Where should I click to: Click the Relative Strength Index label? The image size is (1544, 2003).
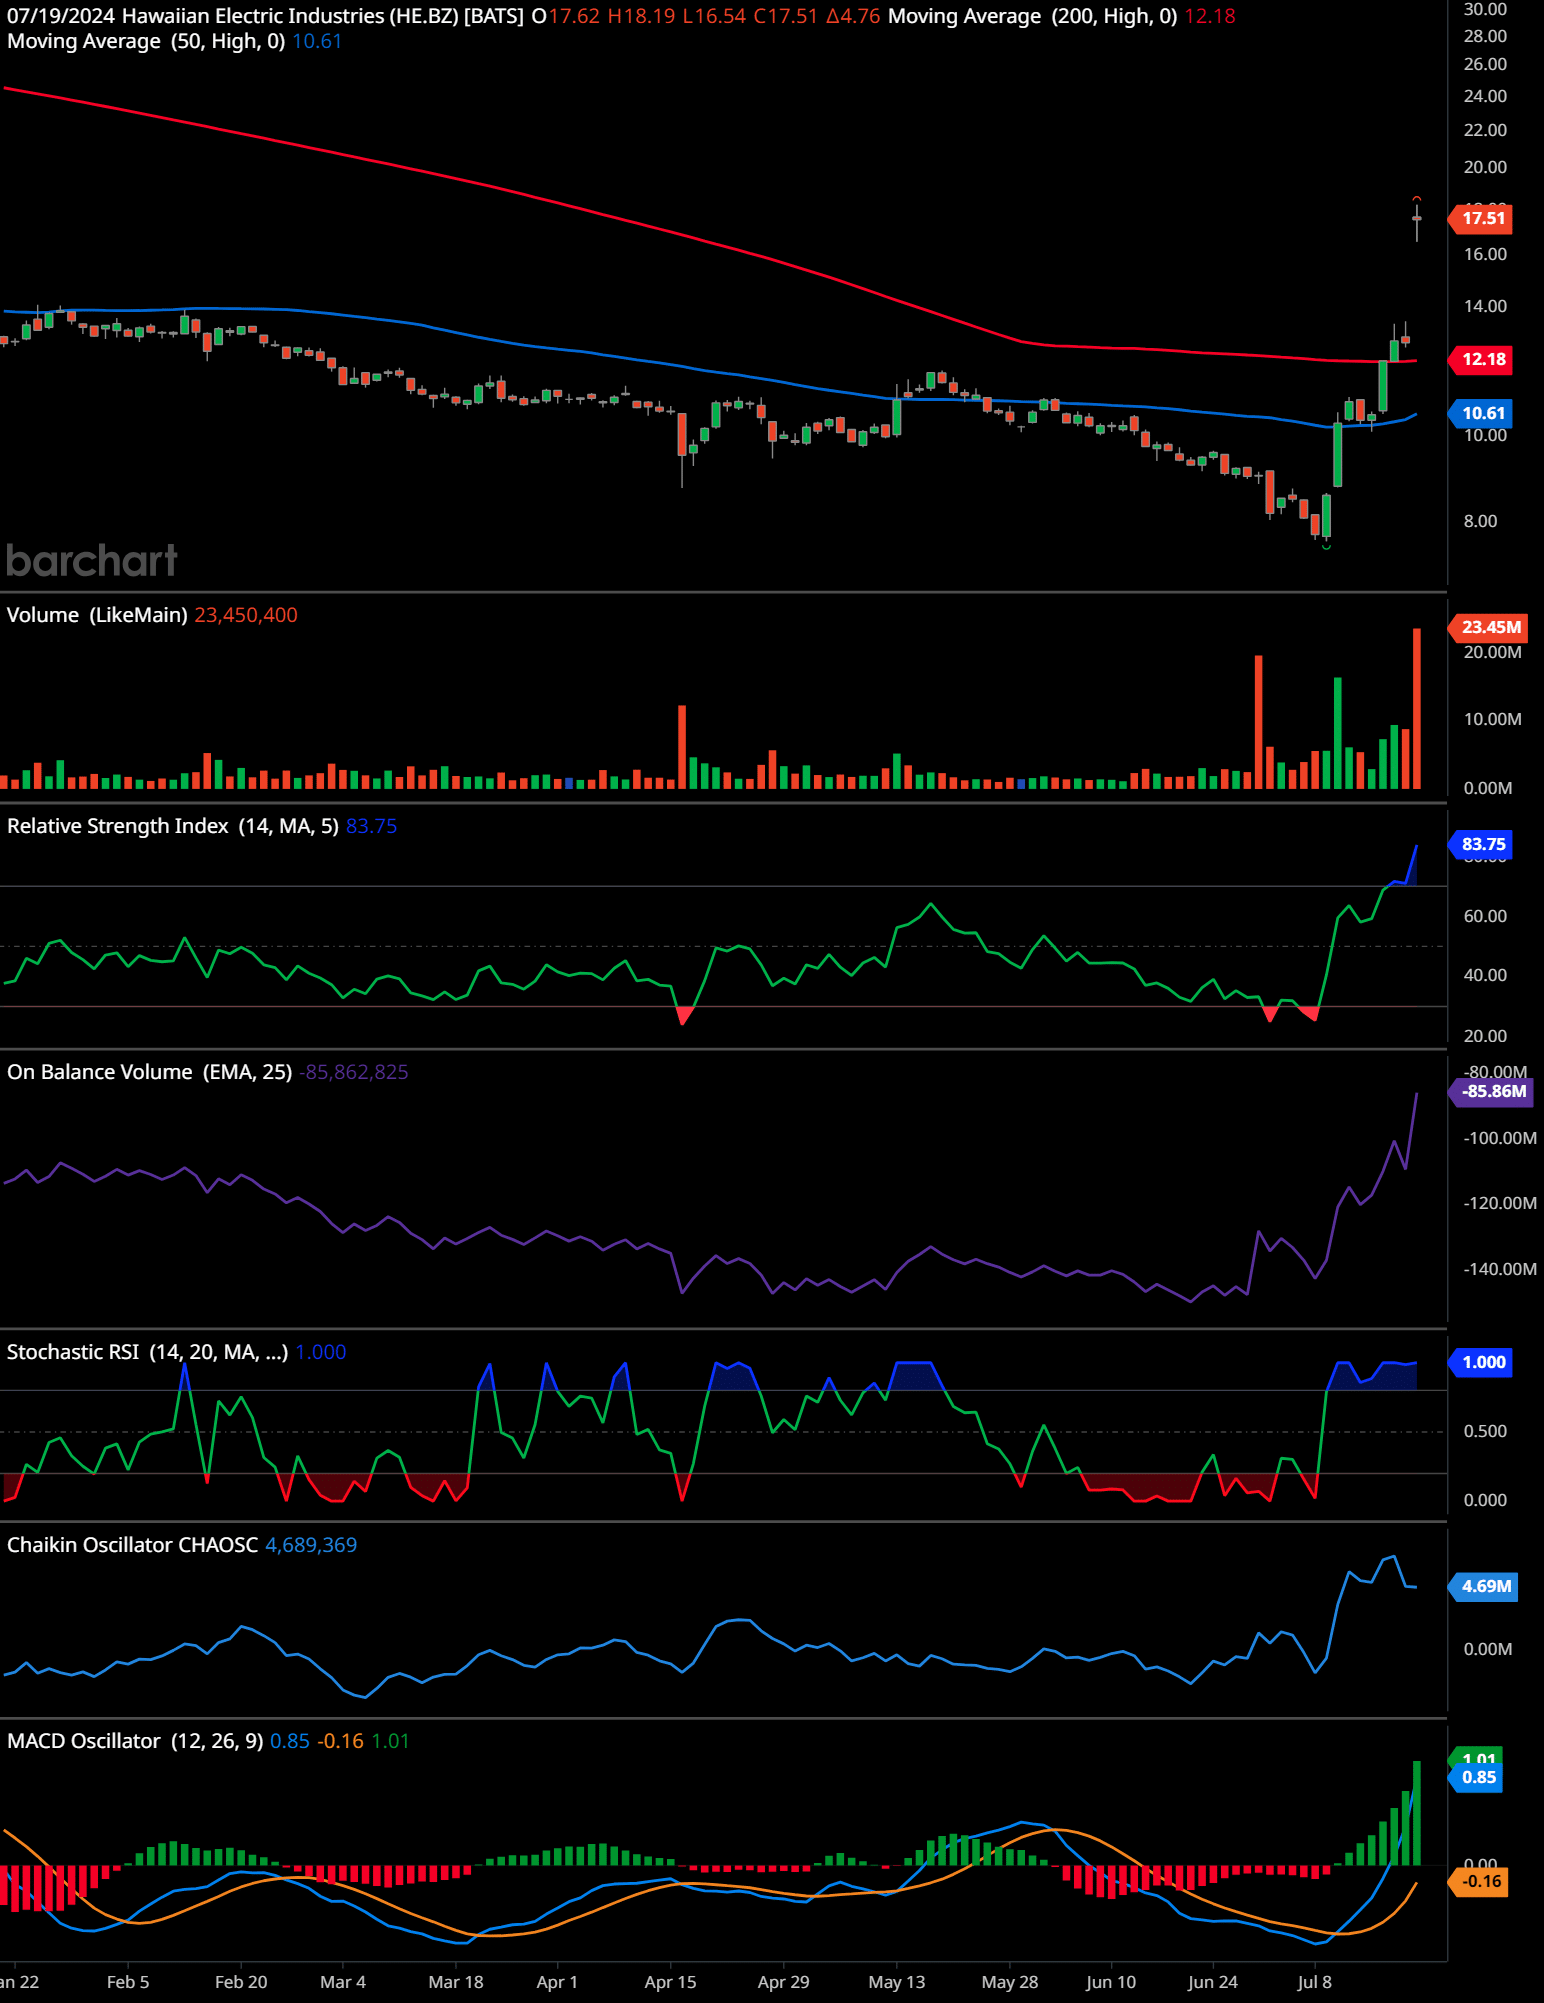pyautogui.click(x=172, y=826)
